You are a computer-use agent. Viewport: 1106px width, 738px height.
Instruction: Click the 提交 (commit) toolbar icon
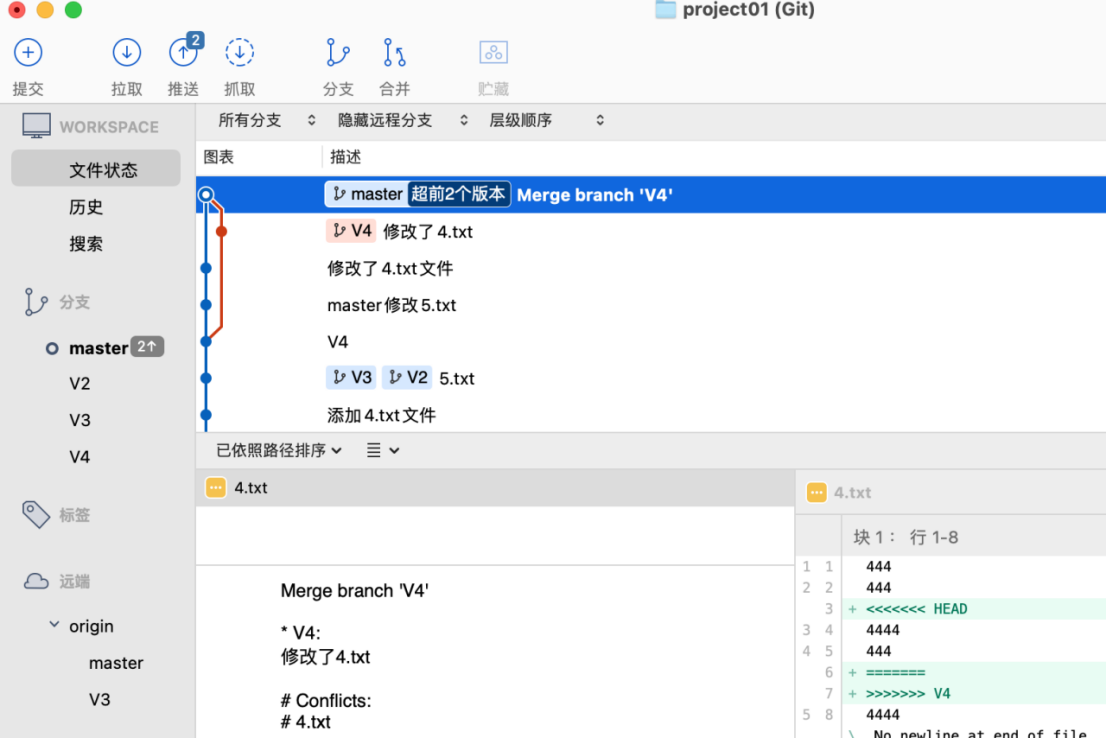pyautogui.click(x=28, y=52)
